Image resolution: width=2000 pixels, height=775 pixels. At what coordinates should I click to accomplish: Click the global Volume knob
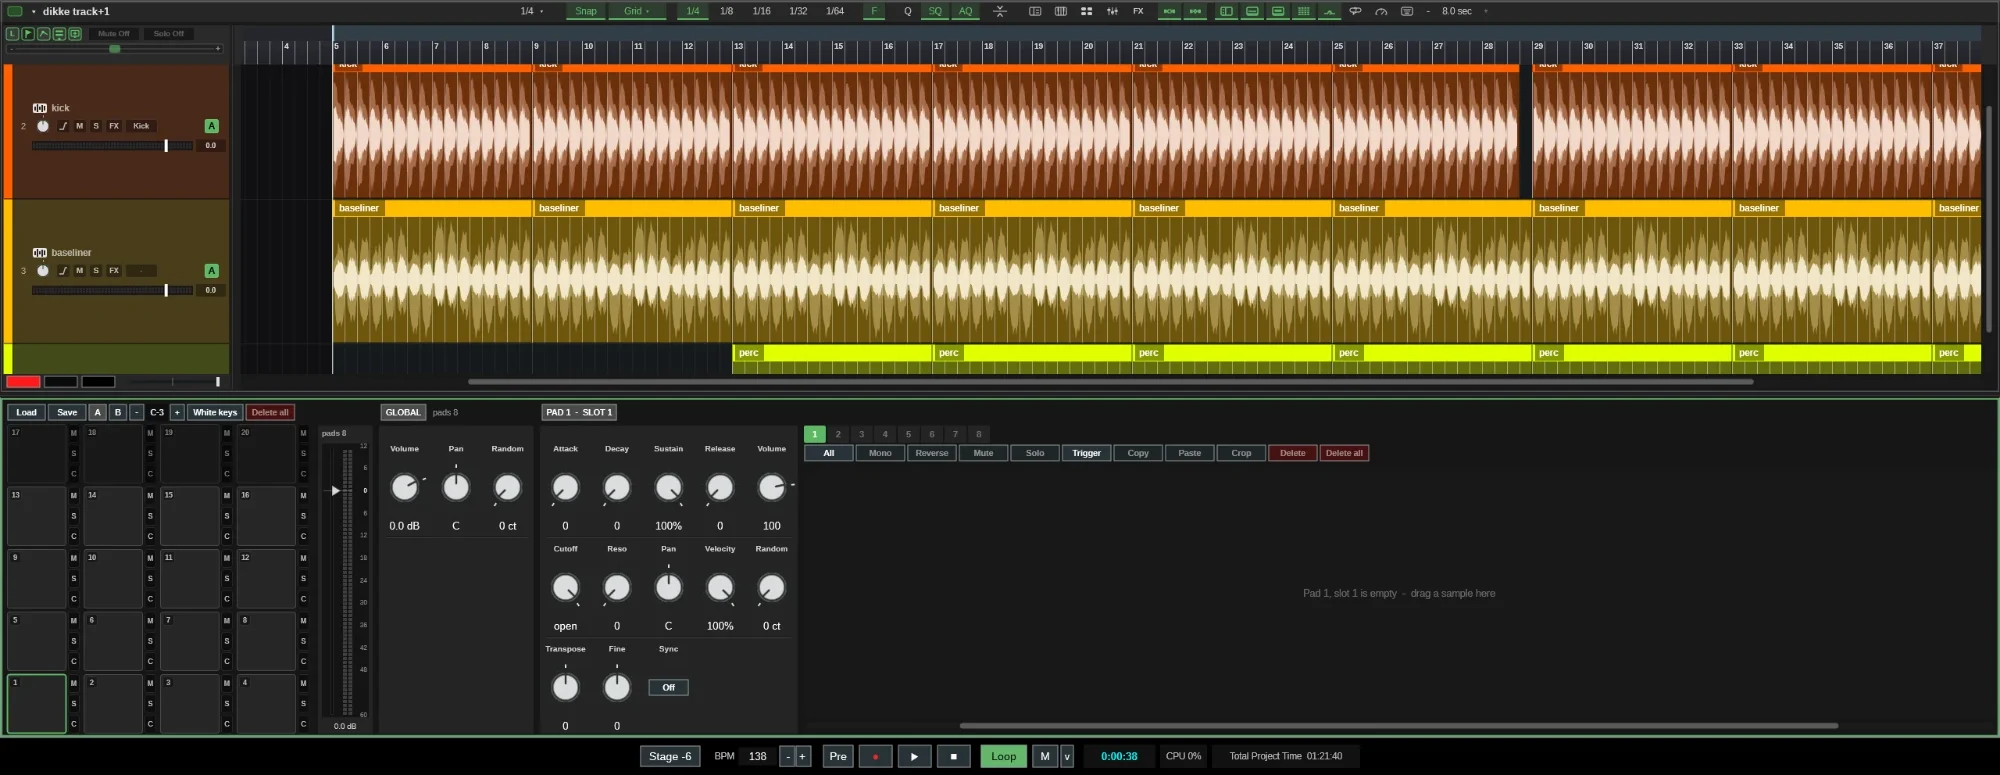pos(404,488)
